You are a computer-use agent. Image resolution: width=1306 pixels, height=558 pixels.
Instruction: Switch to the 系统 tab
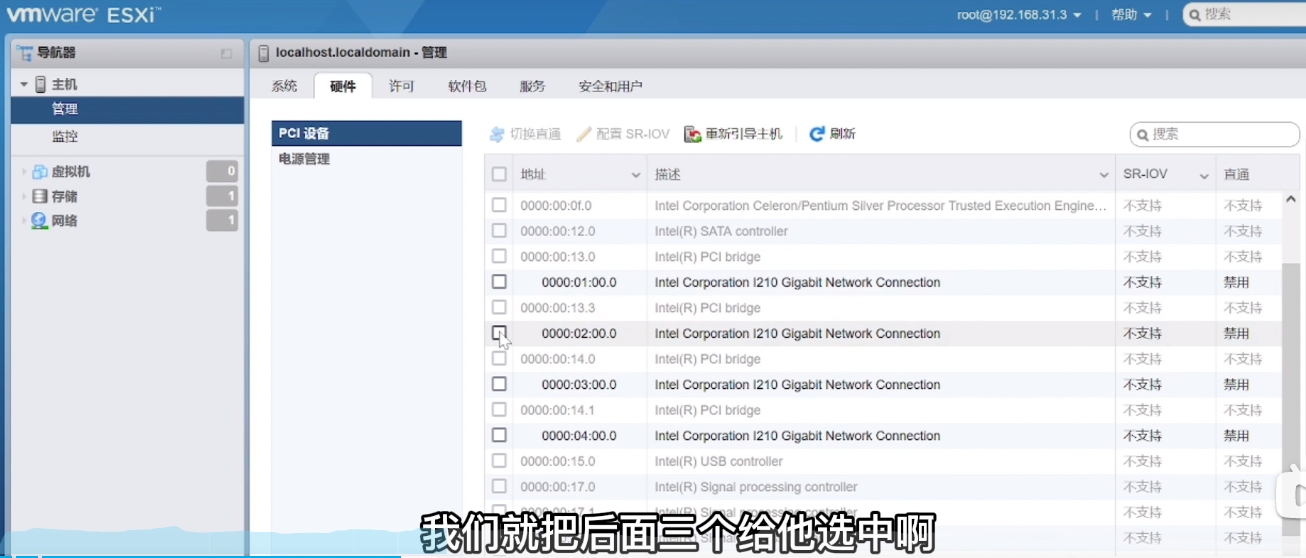click(284, 86)
